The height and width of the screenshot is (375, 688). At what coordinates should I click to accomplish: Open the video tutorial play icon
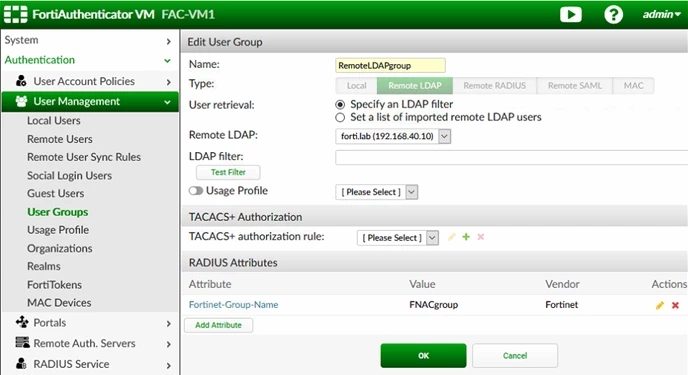[571, 14]
